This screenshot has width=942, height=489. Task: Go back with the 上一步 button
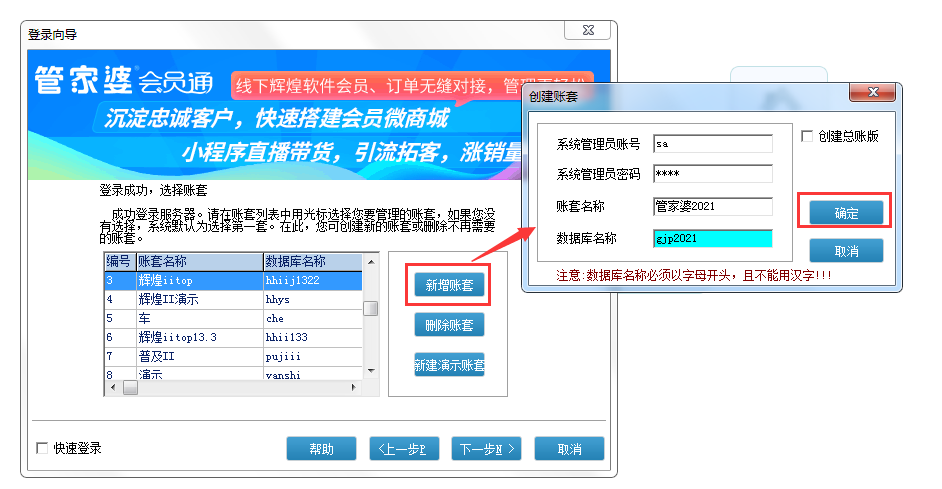coord(404,449)
